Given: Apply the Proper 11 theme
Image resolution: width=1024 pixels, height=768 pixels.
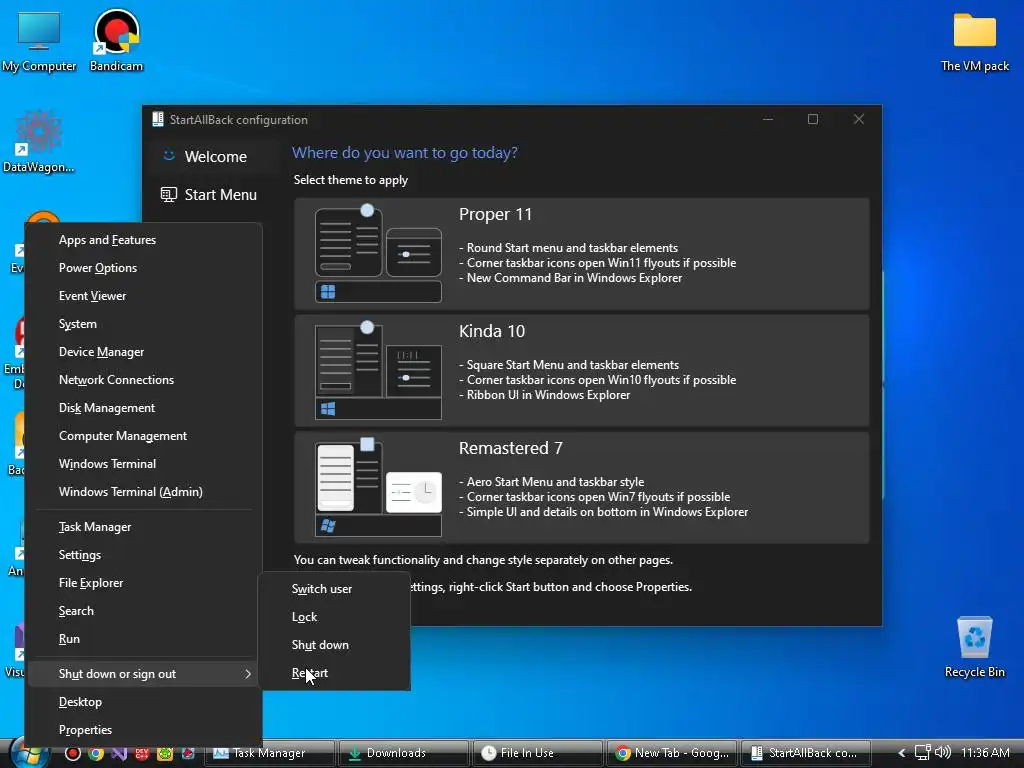Looking at the screenshot, I should [582, 254].
